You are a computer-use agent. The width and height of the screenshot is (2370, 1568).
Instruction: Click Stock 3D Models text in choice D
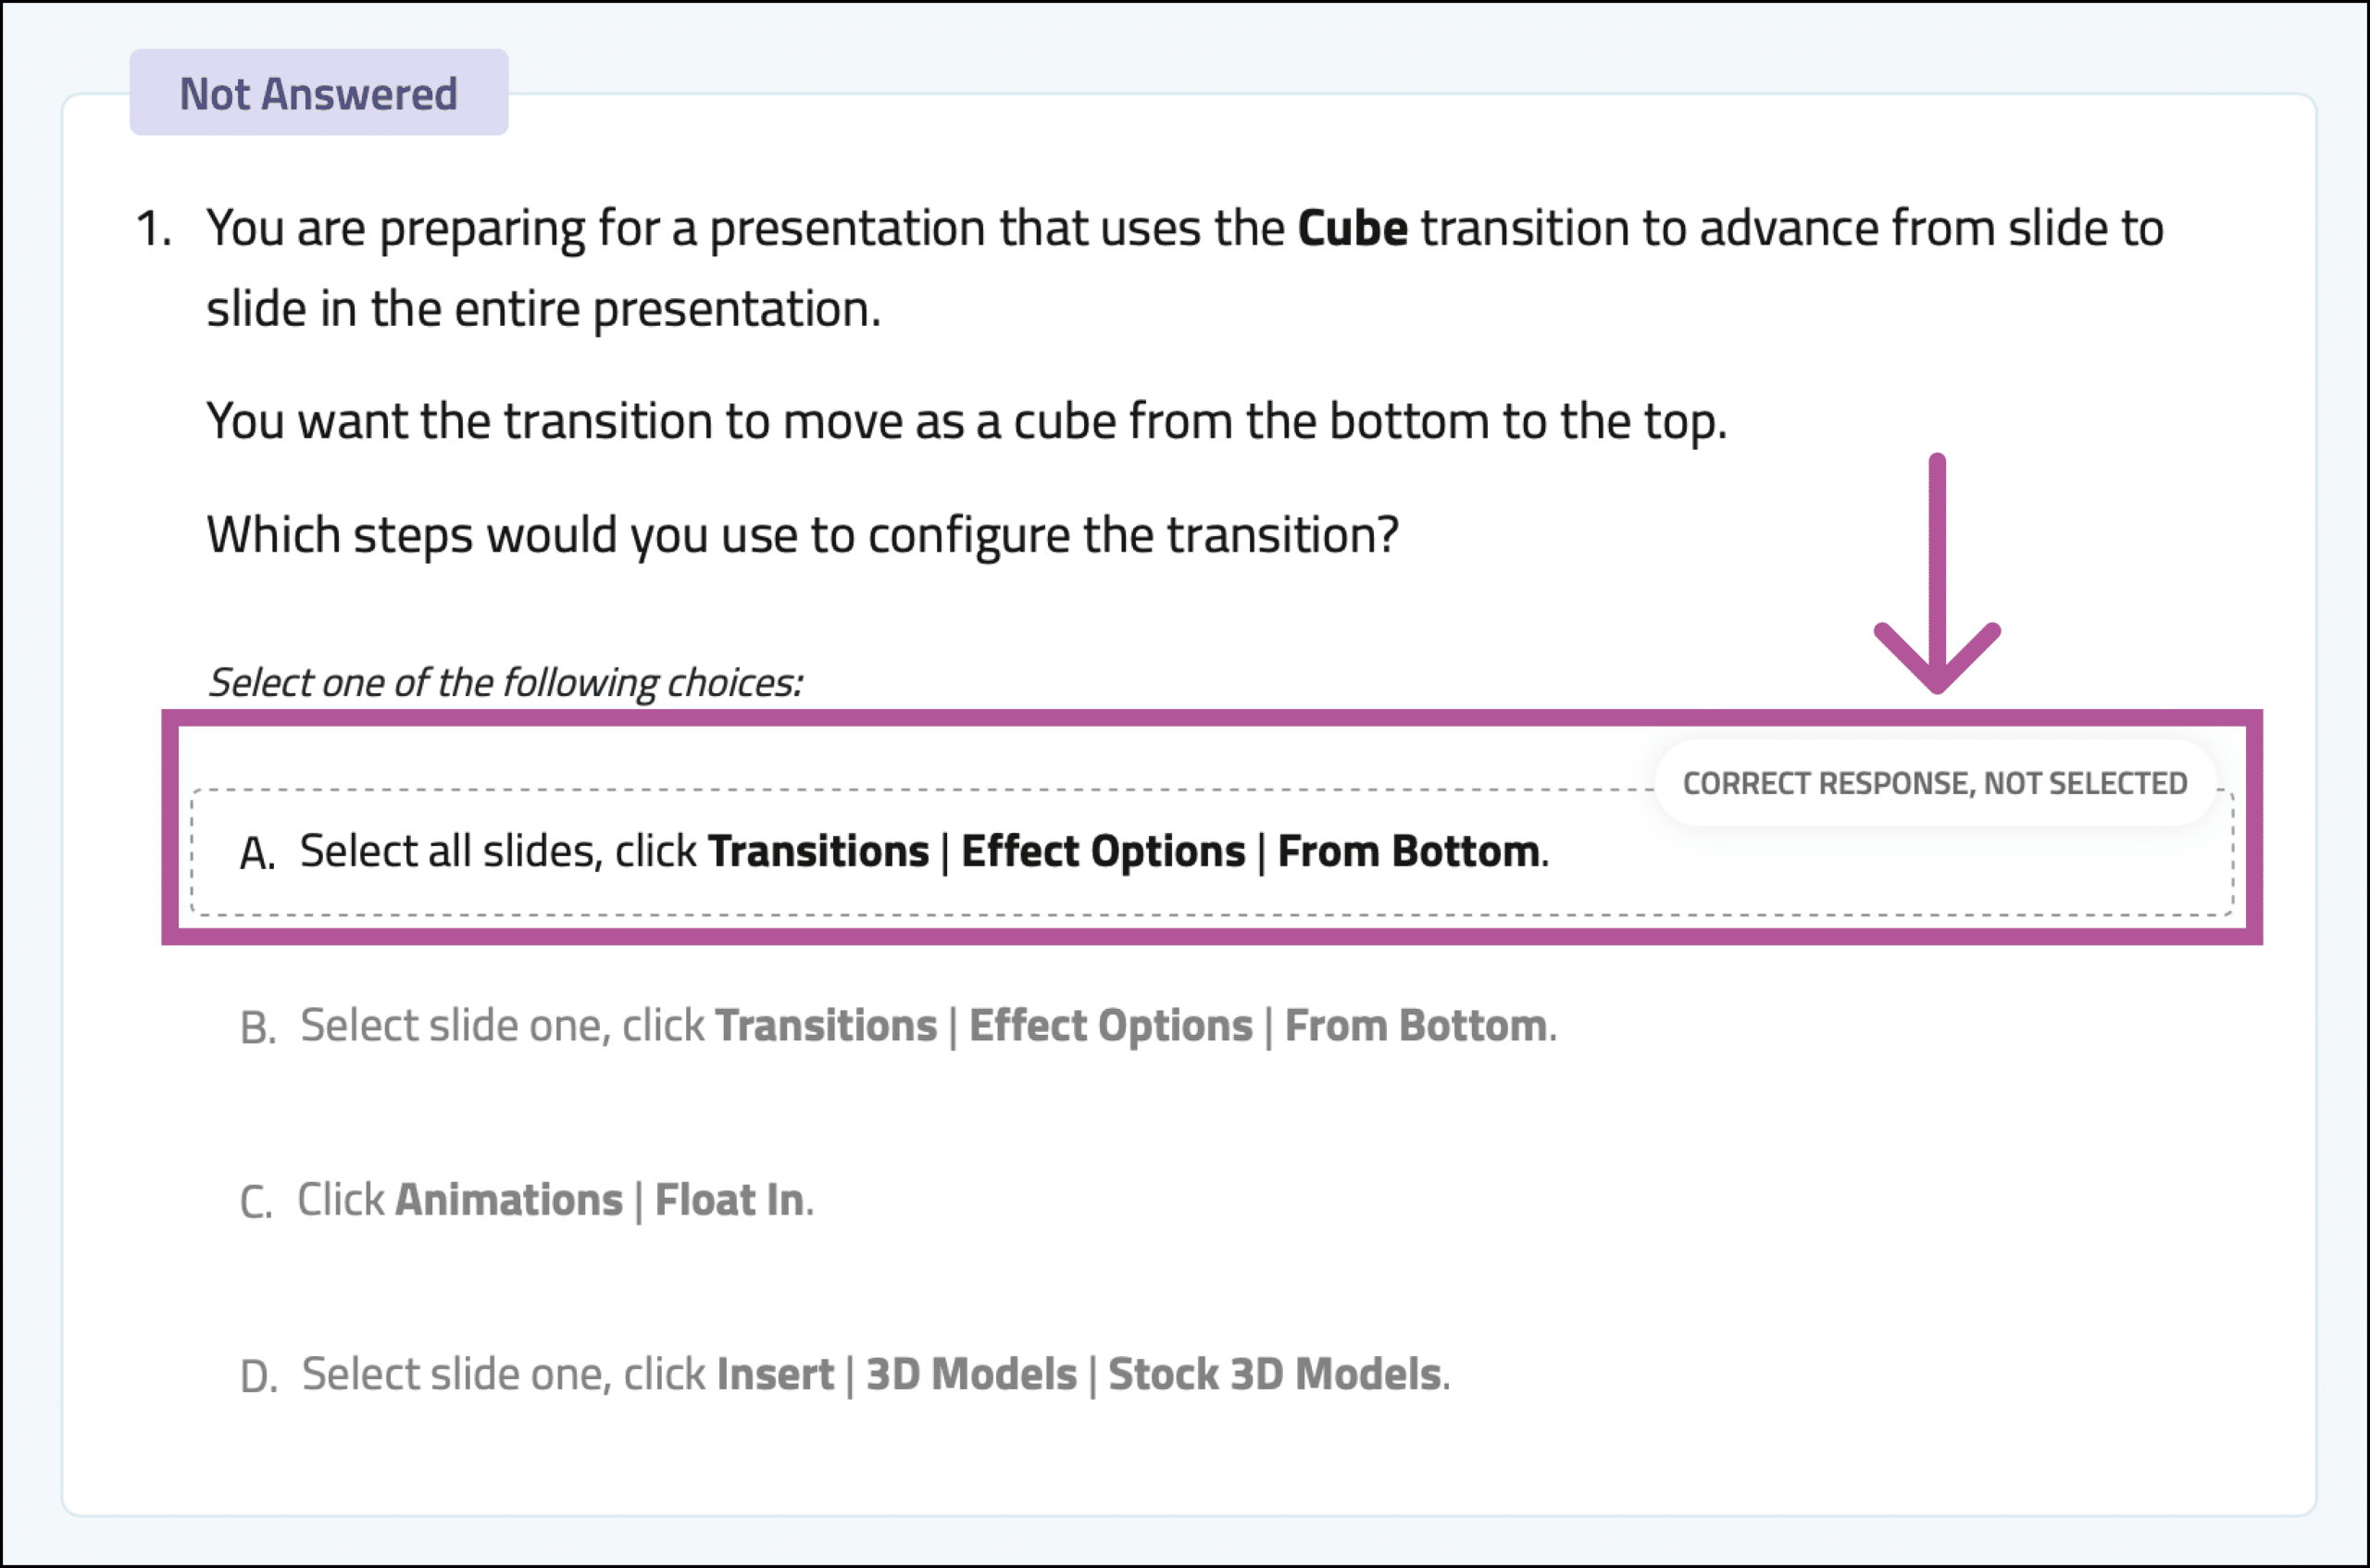[1274, 1374]
